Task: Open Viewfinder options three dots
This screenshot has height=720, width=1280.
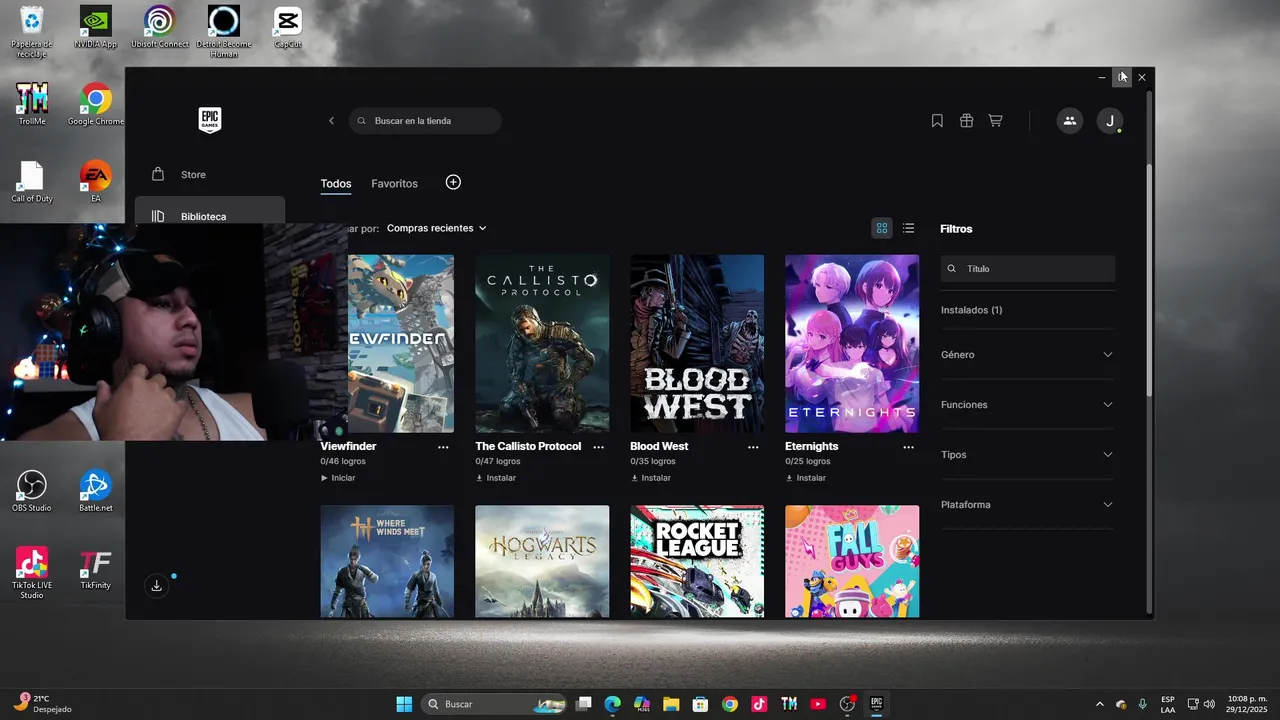Action: (x=443, y=447)
